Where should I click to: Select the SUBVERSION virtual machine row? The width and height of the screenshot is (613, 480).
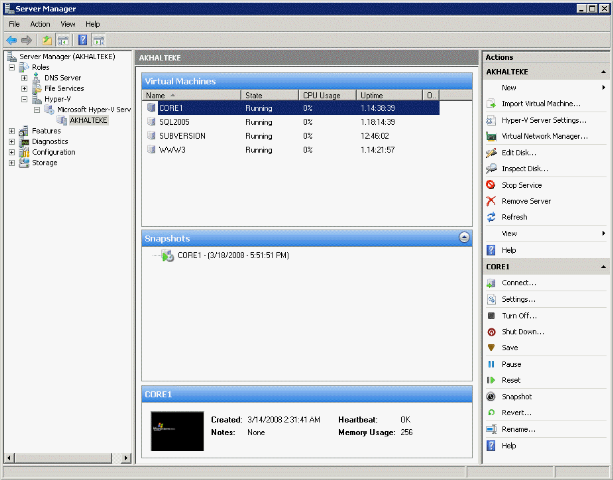pyautogui.click(x=291, y=136)
